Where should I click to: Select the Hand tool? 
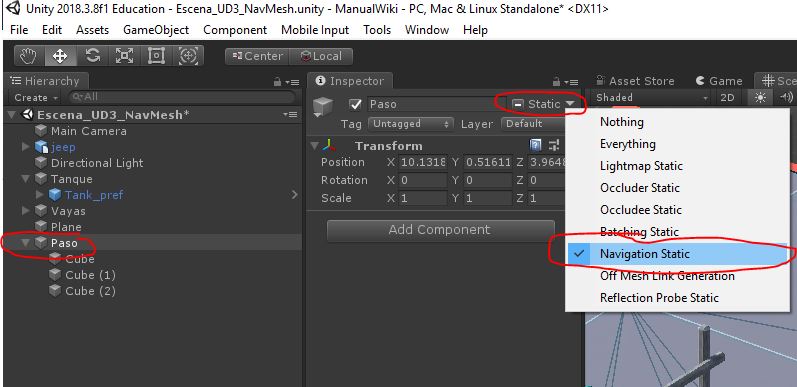coord(28,56)
